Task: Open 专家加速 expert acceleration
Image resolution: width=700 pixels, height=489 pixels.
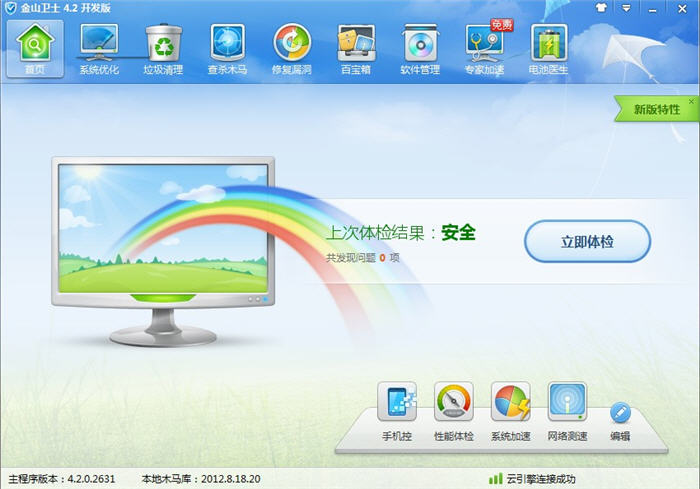Action: pyautogui.click(x=485, y=49)
